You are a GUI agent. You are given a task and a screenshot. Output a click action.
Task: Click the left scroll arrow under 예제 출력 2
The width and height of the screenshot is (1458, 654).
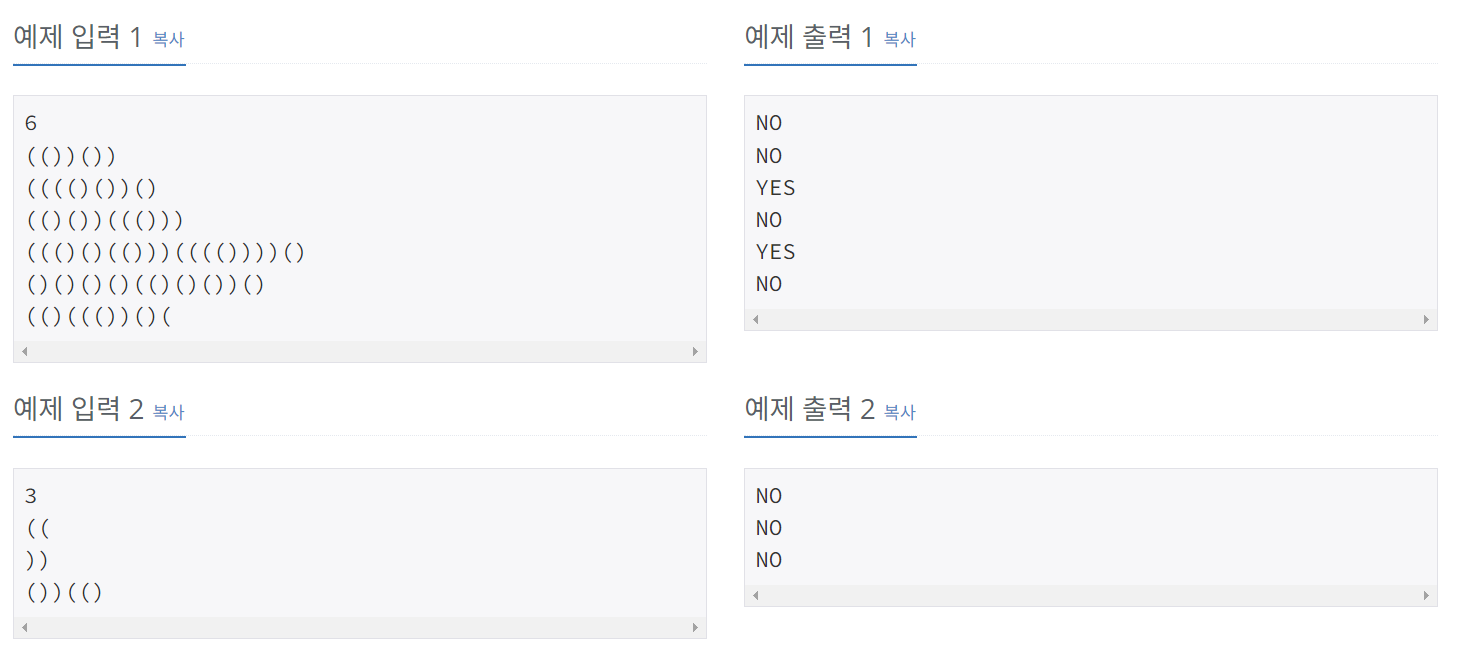point(753,594)
